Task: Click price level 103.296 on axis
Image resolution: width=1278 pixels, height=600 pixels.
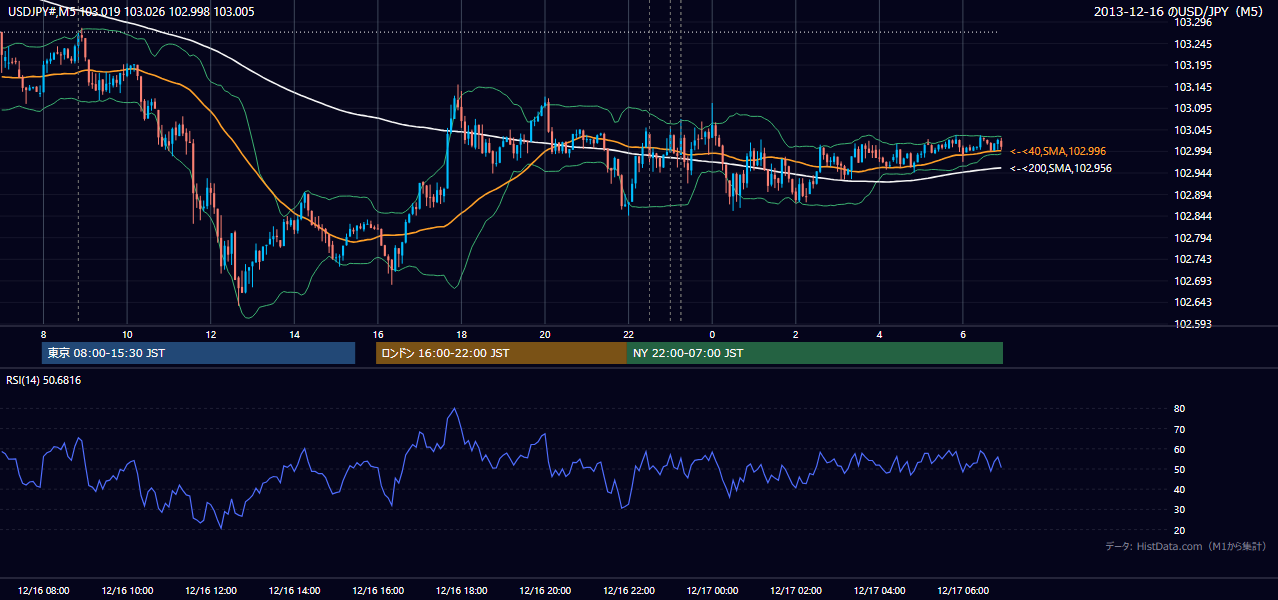Action: tap(1192, 22)
